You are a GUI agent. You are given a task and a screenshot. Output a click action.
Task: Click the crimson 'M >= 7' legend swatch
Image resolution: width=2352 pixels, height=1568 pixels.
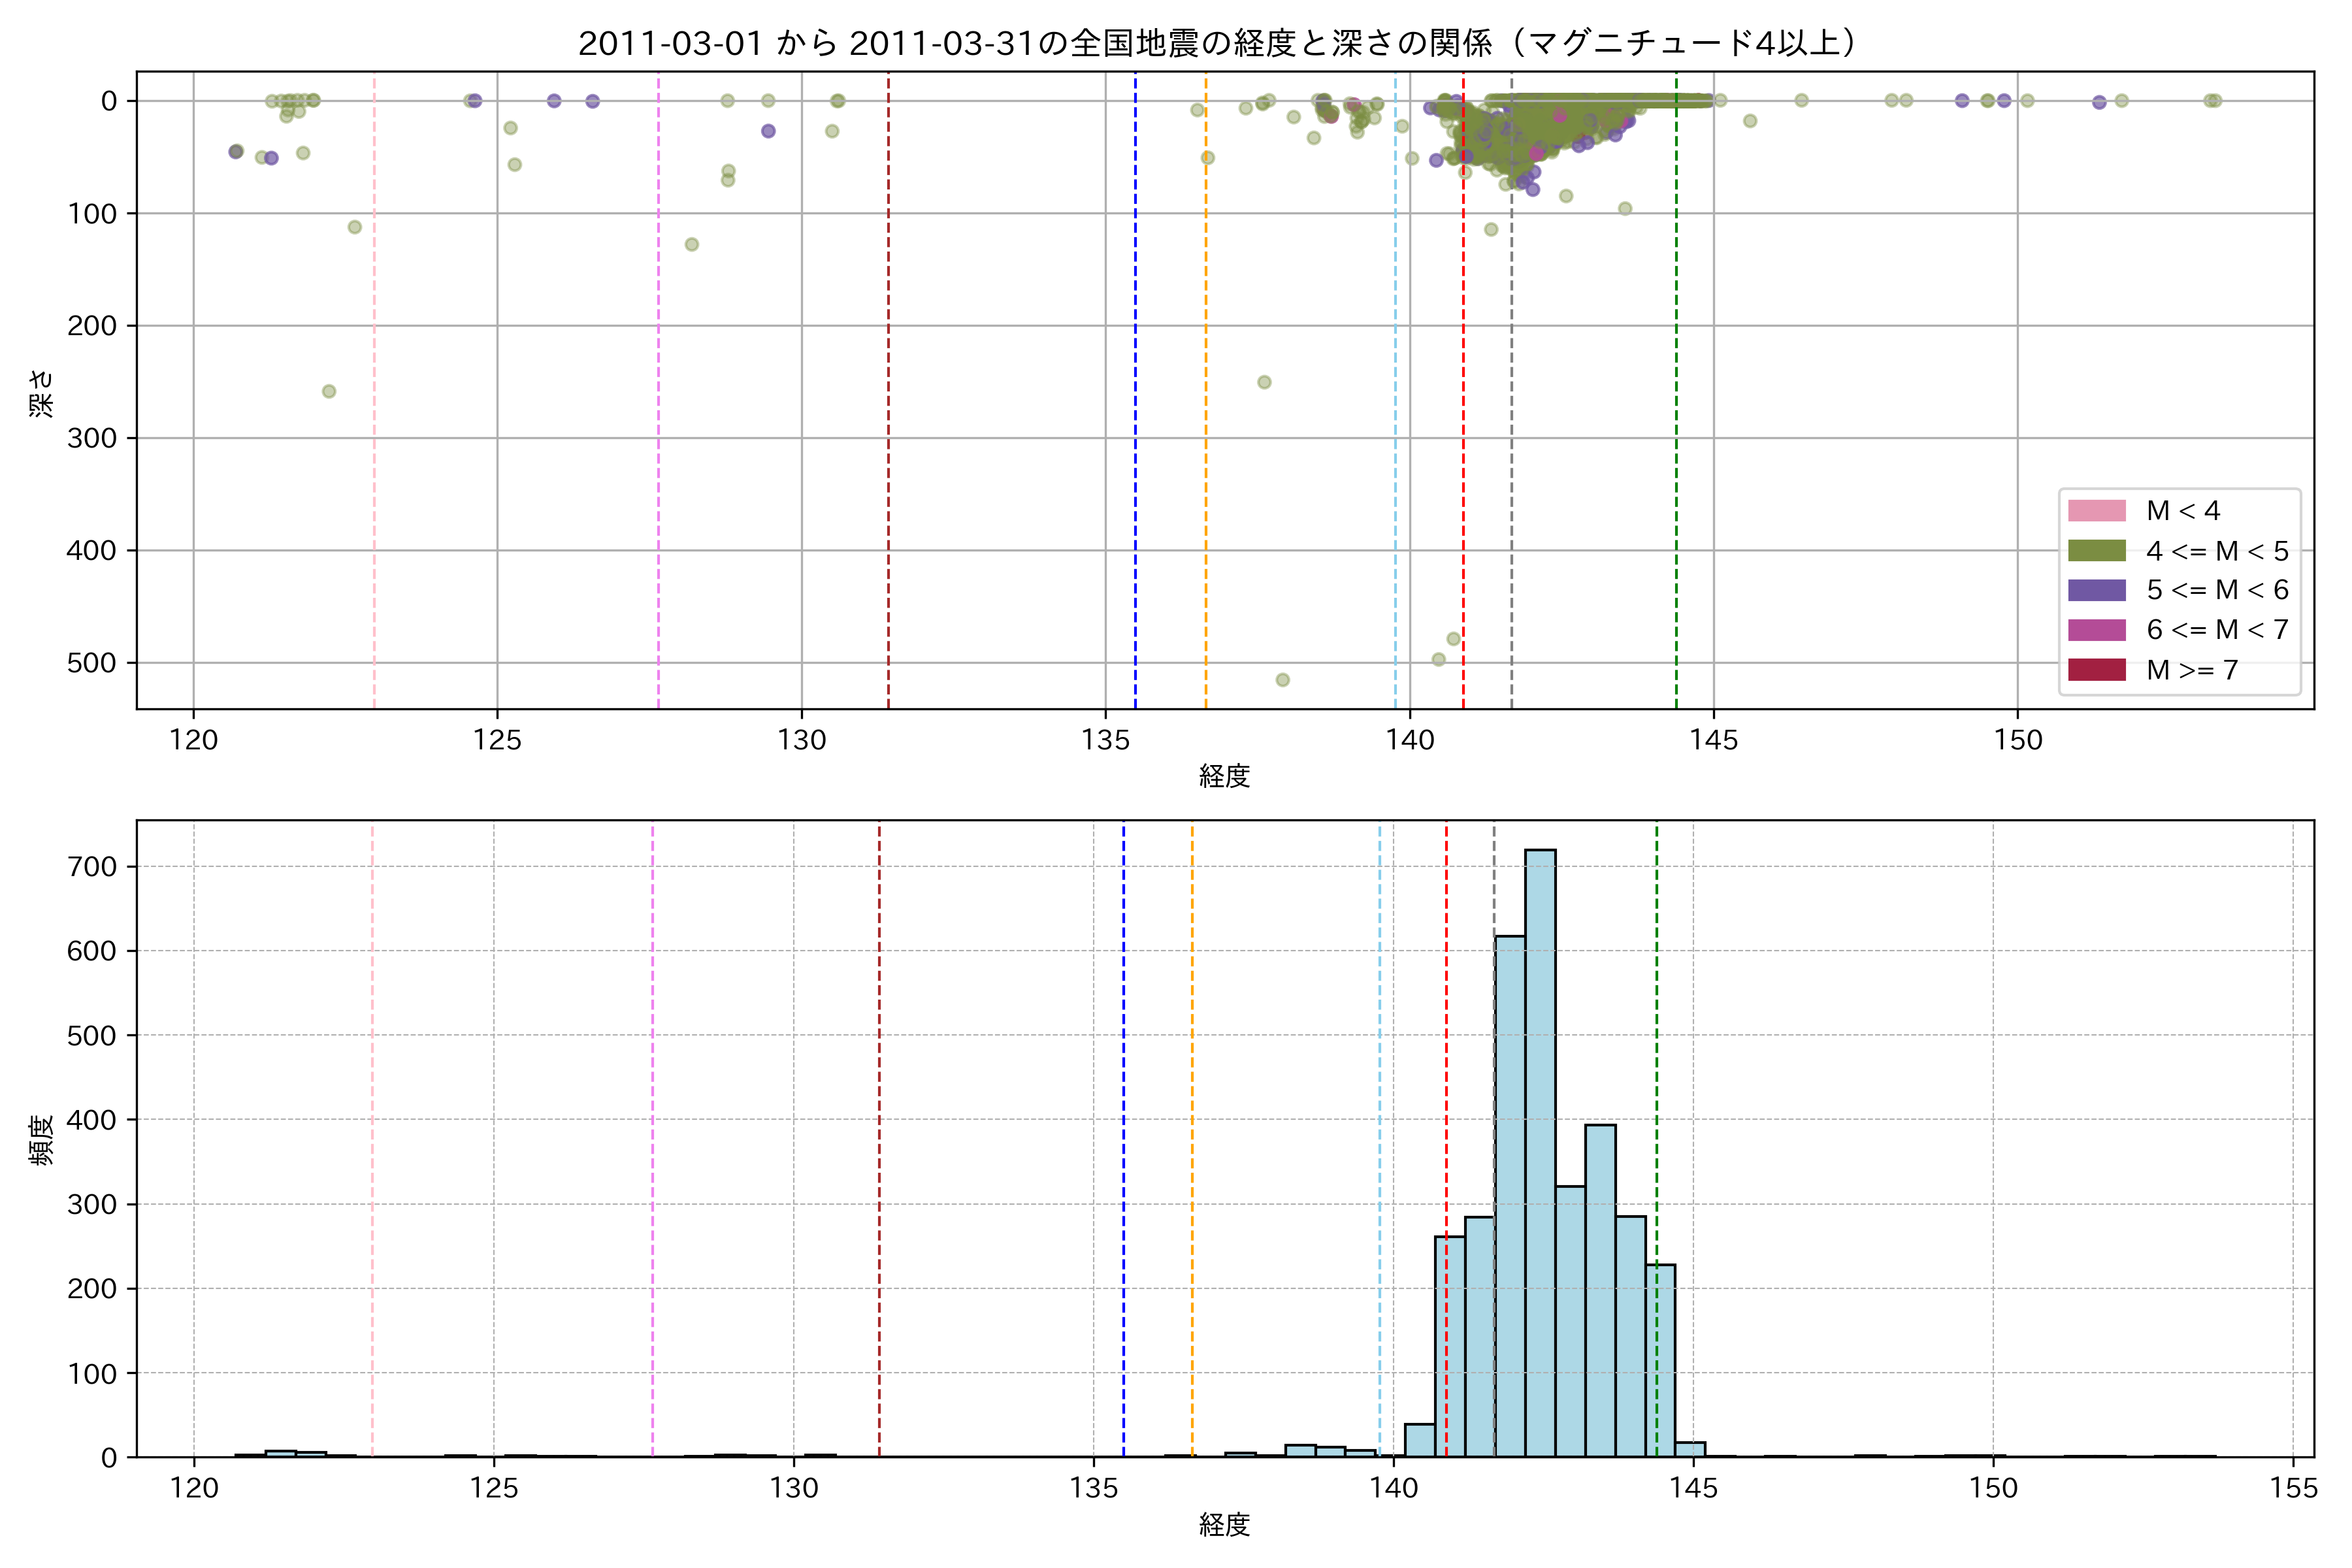point(2096,670)
